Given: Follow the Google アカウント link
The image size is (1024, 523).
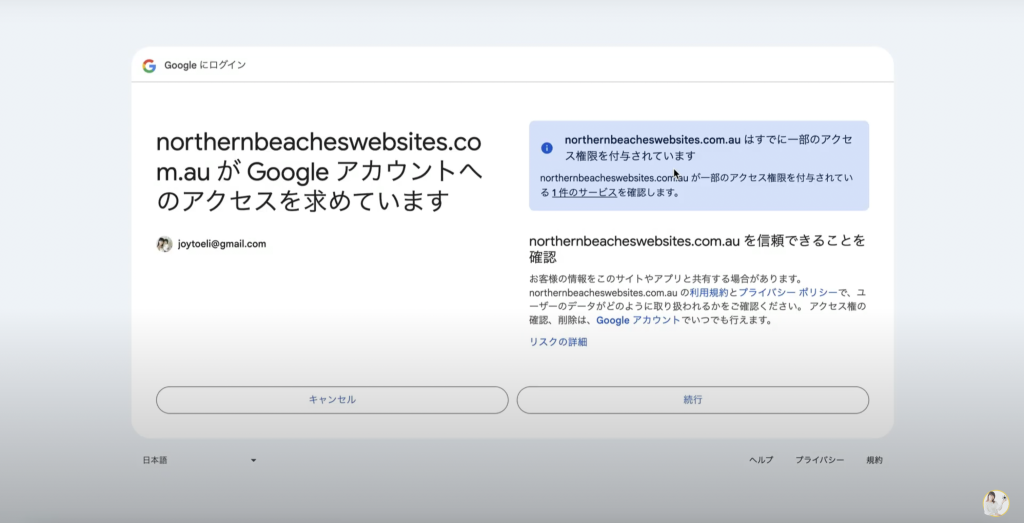Looking at the screenshot, I should point(638,320).
